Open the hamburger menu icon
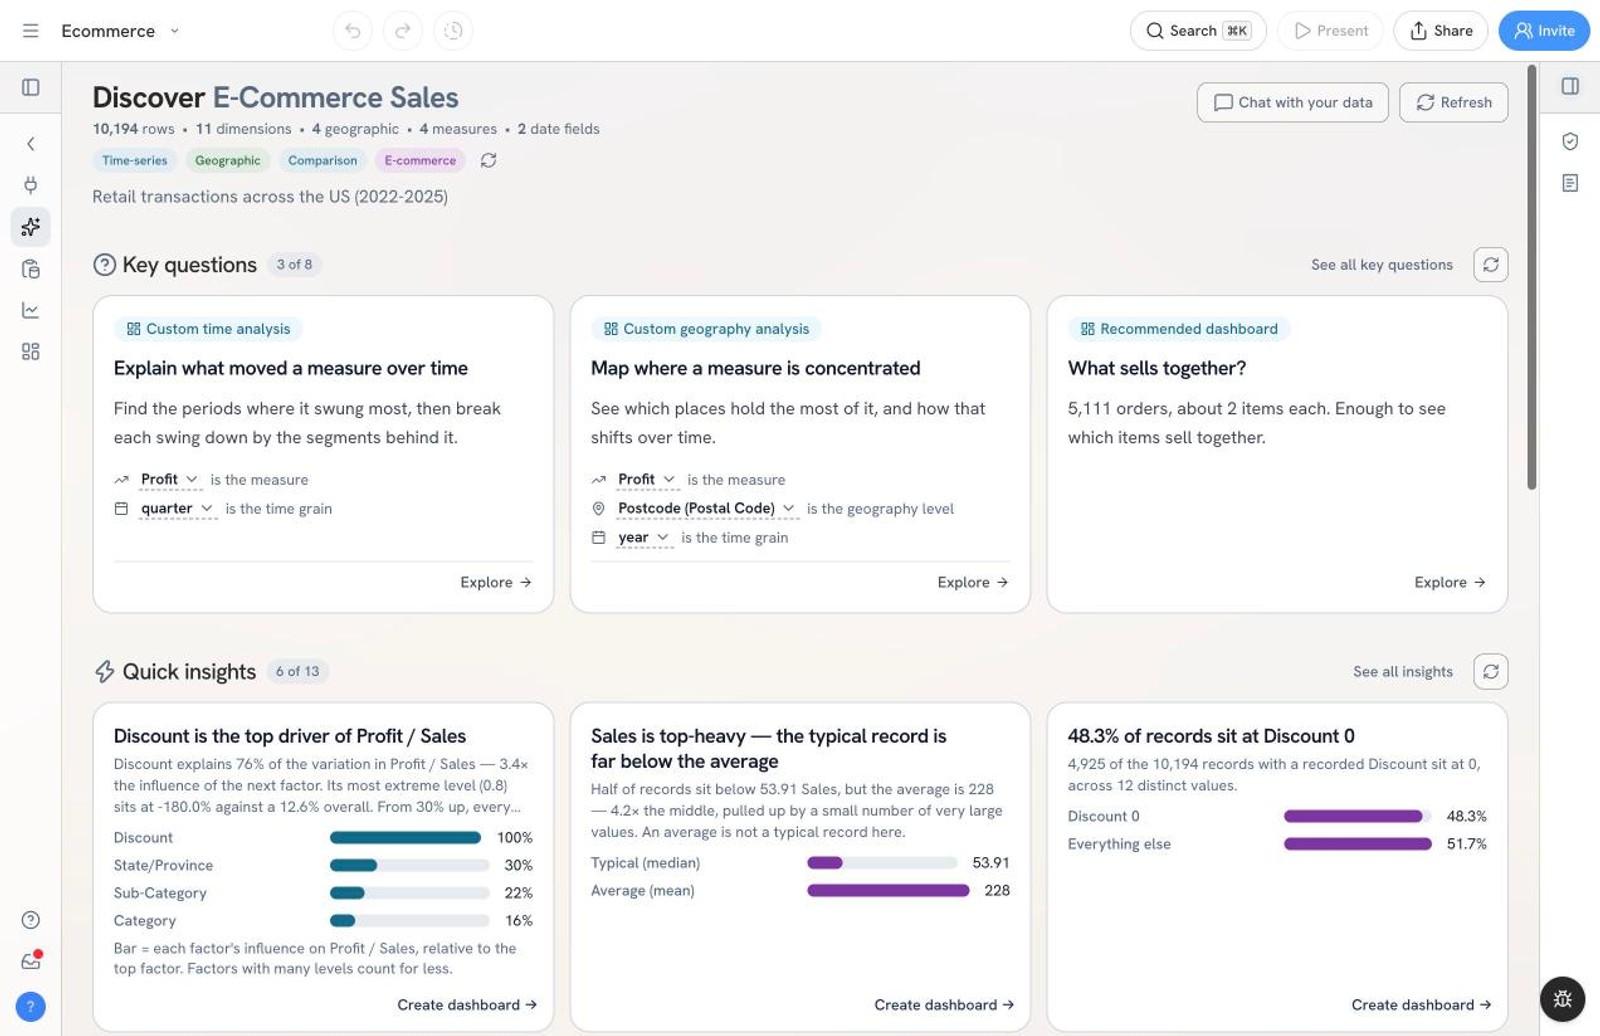The height and width of the screenshot is (1036, 1600). (x=30, y=31)
